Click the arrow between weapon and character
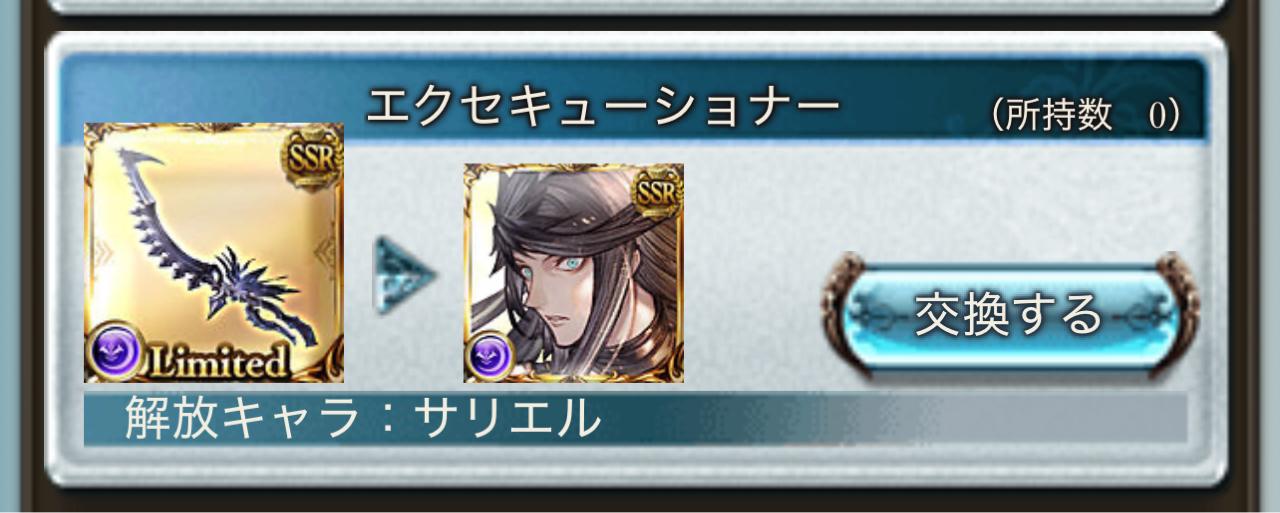The height and width of the screenshot is (513, 1280). 405,274
